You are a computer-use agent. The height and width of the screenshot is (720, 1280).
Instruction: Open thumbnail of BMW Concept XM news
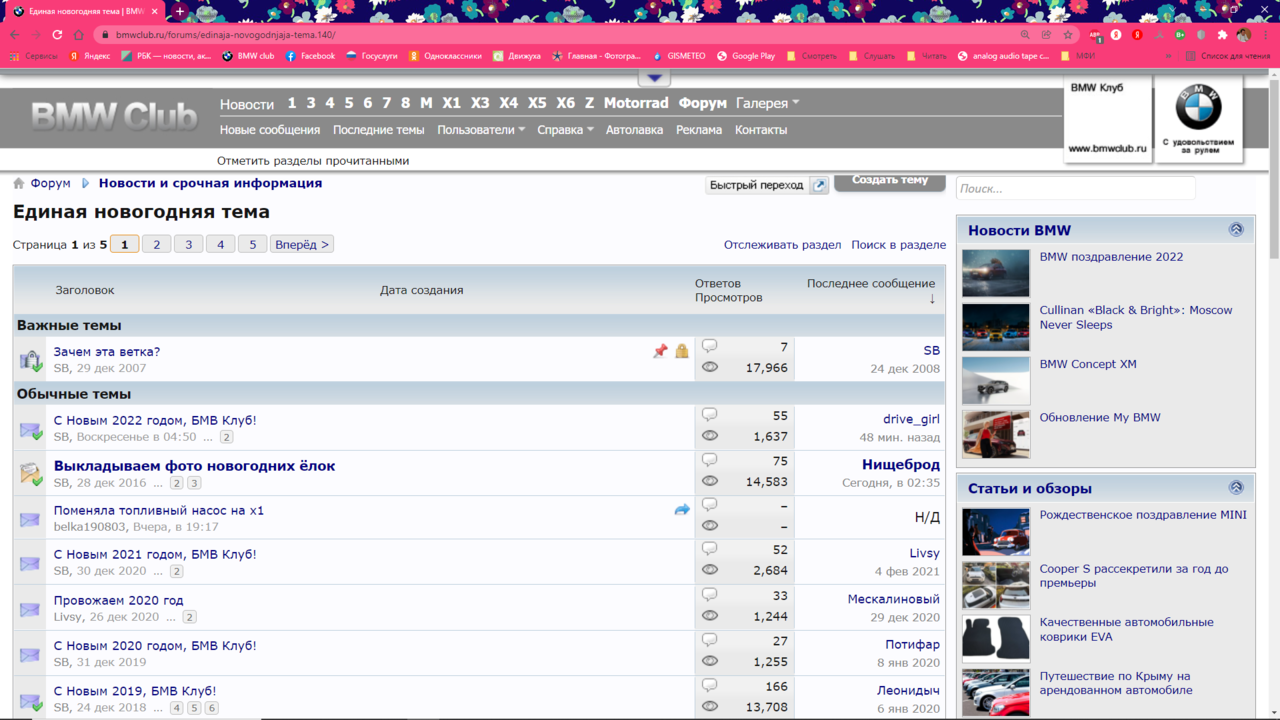(995, 380)
